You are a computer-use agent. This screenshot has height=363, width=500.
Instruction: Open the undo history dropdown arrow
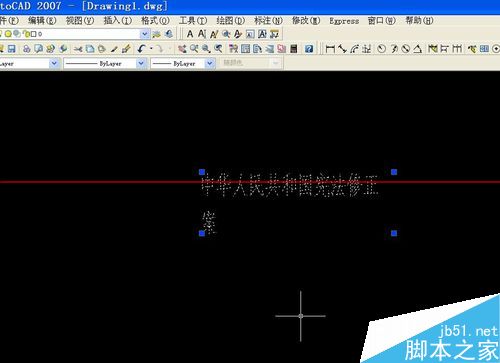(x=151, y=49)
